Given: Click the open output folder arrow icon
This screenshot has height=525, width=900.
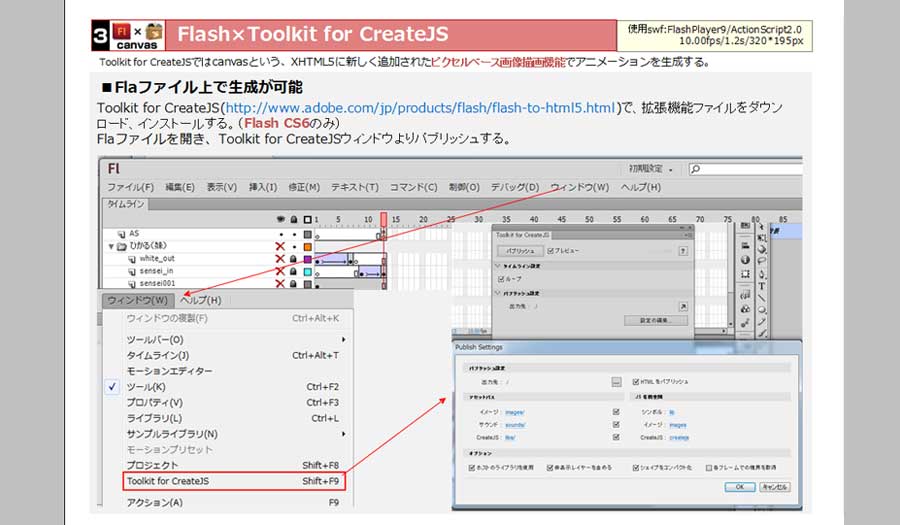Looking at the screenshot, I should pos(683,306).
